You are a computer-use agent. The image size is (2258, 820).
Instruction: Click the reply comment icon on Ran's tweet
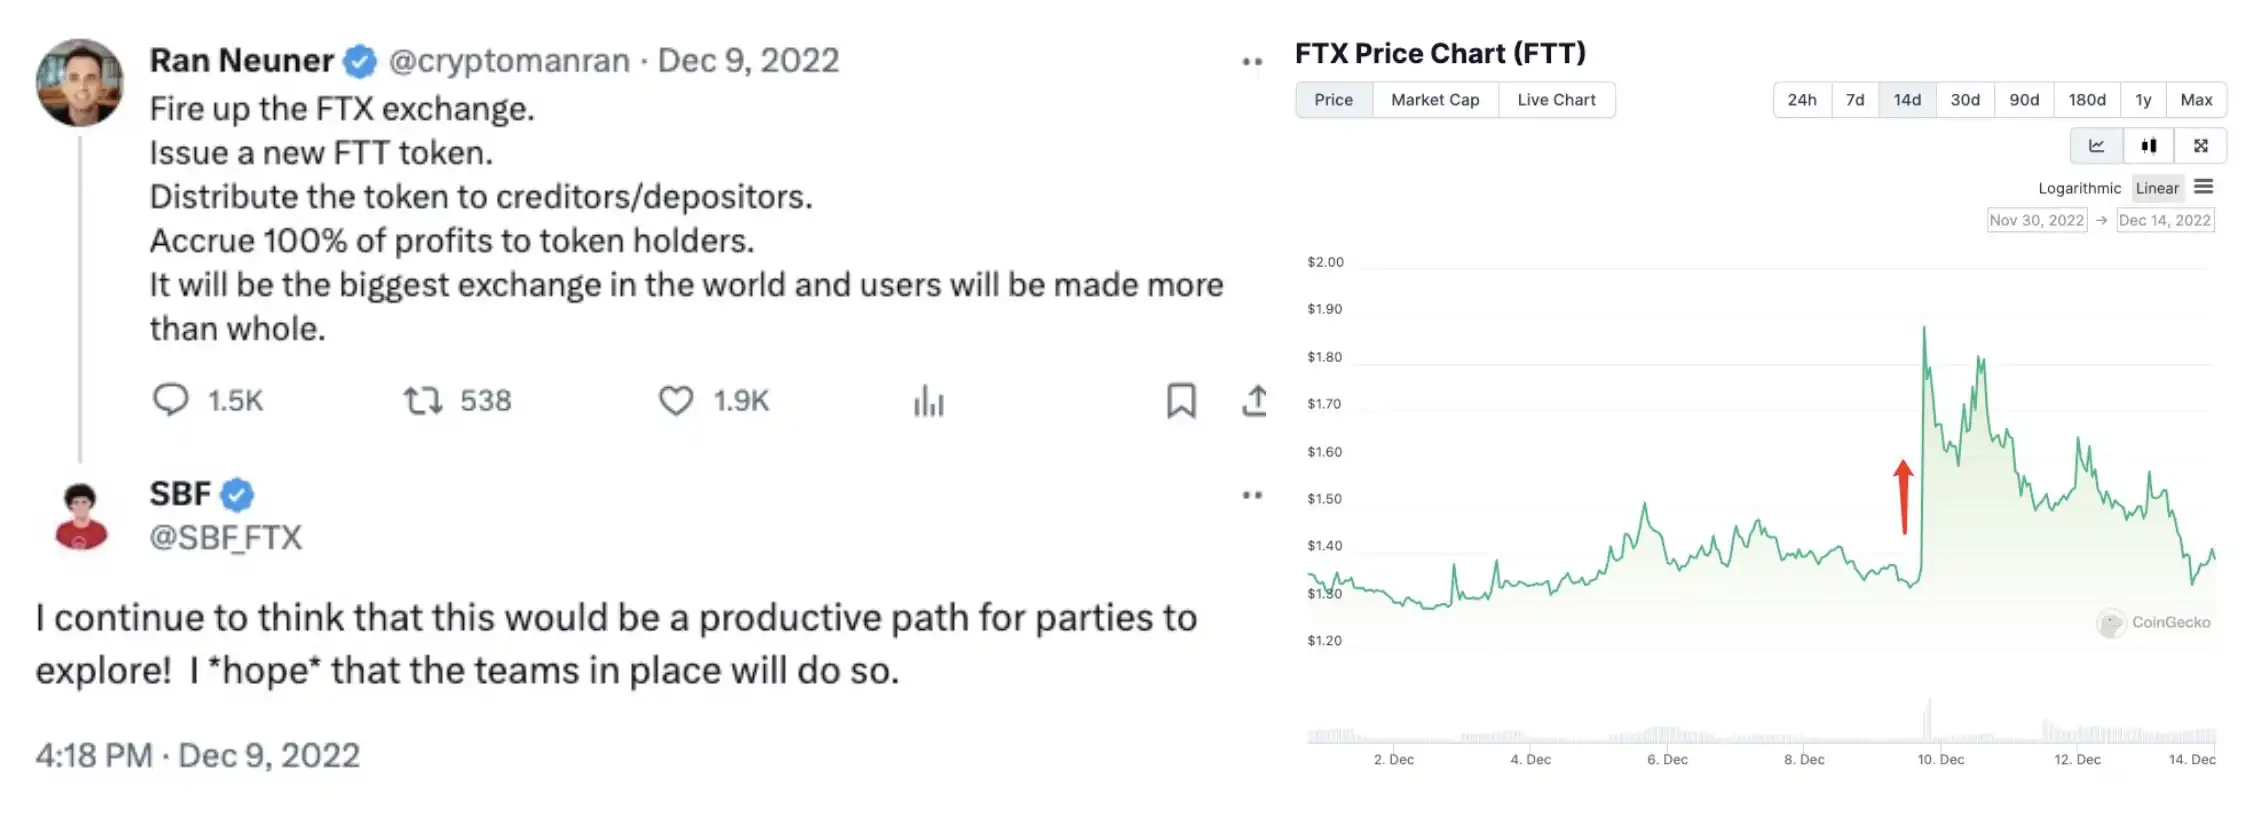170,400
